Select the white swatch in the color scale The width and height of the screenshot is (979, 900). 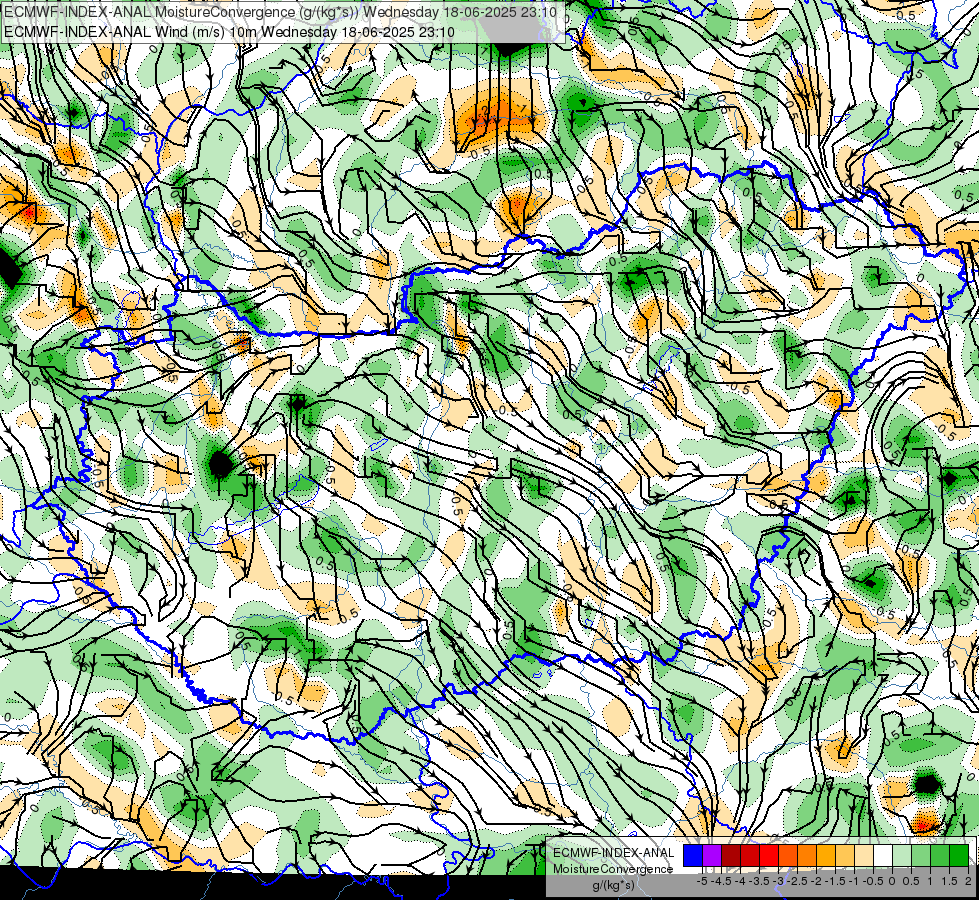pyautogui.click(x=883, y=855)
